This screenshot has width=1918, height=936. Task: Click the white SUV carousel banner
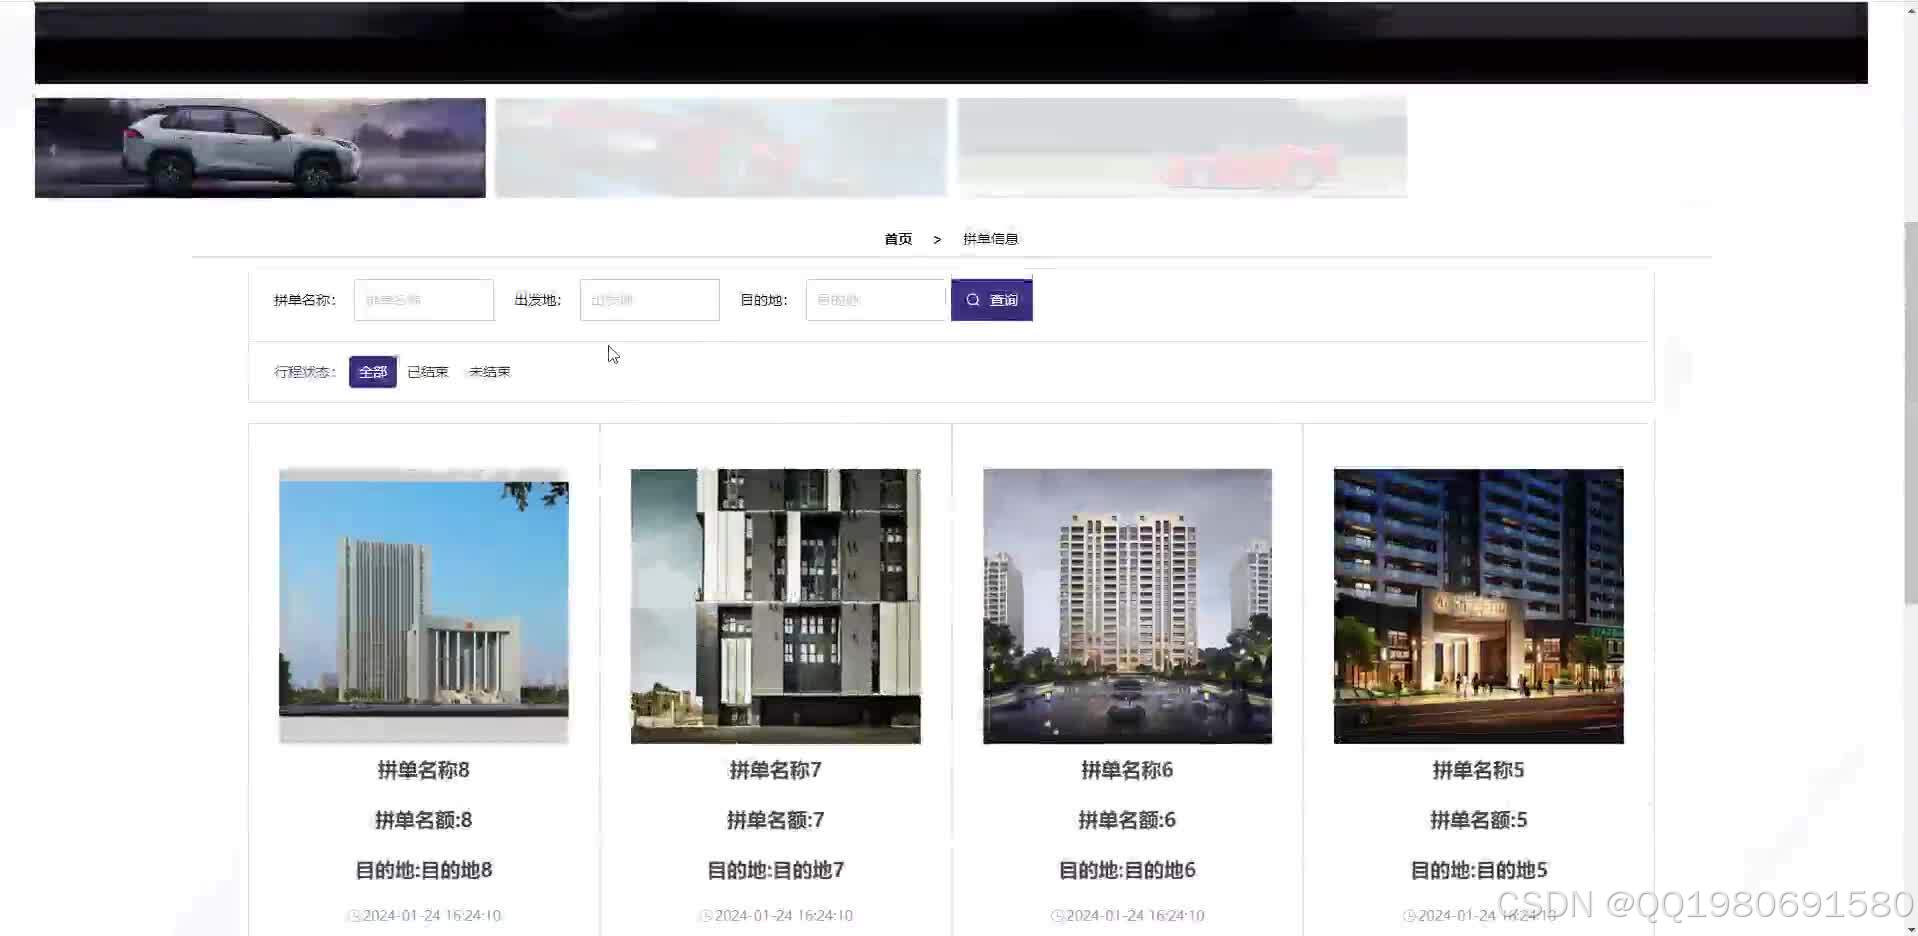(259, 147)
